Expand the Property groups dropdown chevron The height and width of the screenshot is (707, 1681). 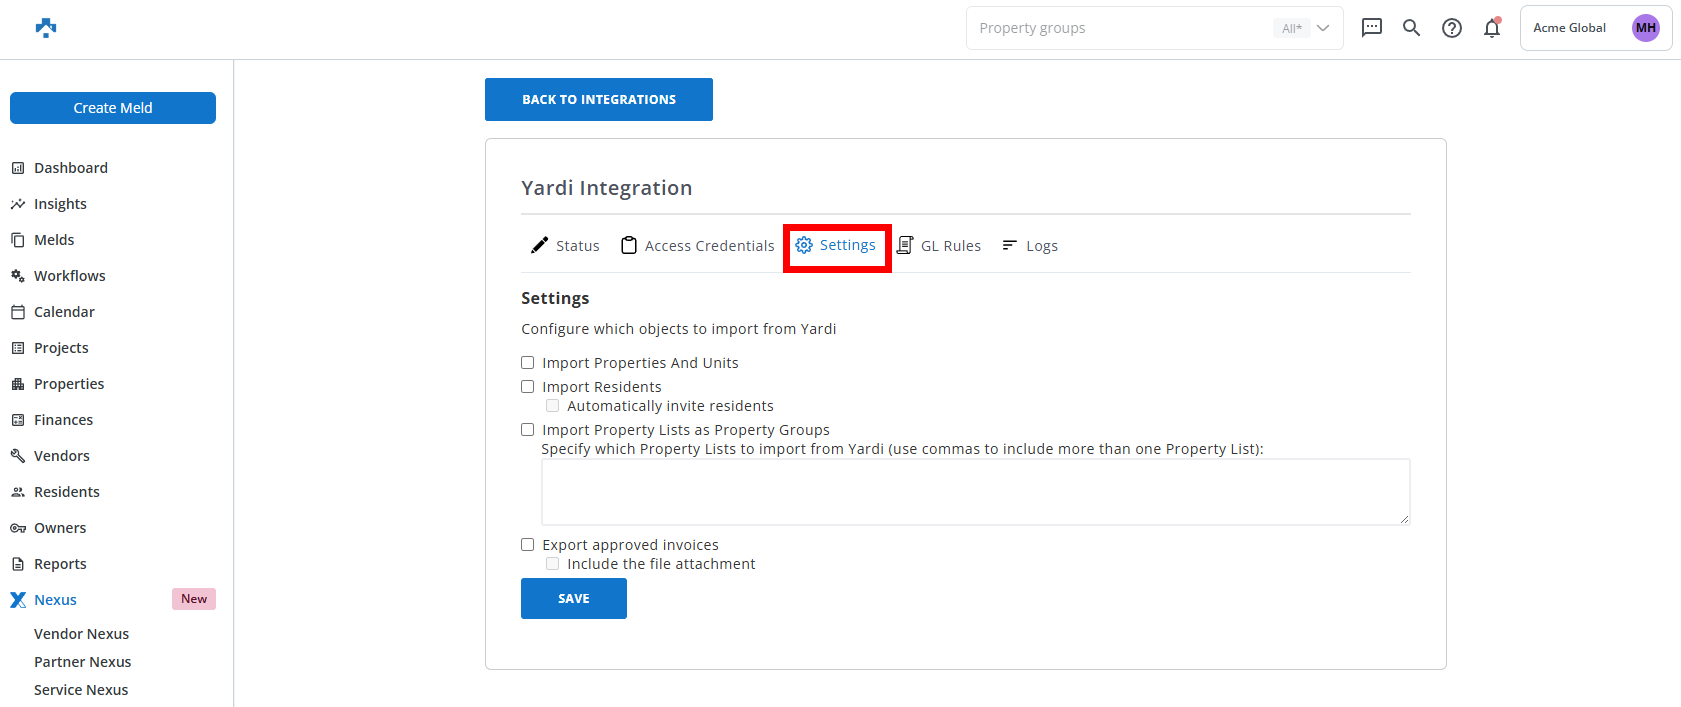(1323, 28)
